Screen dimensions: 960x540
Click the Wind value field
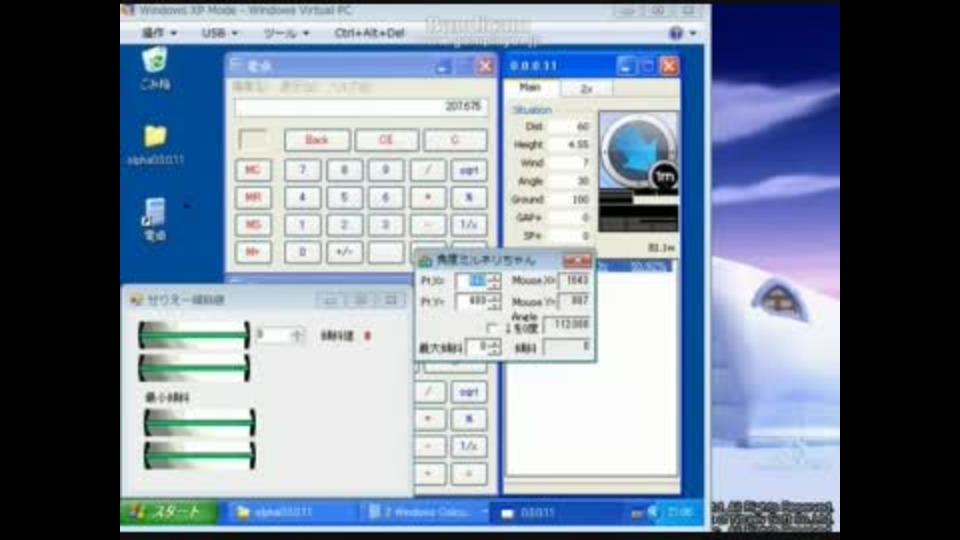click(570, 163)
